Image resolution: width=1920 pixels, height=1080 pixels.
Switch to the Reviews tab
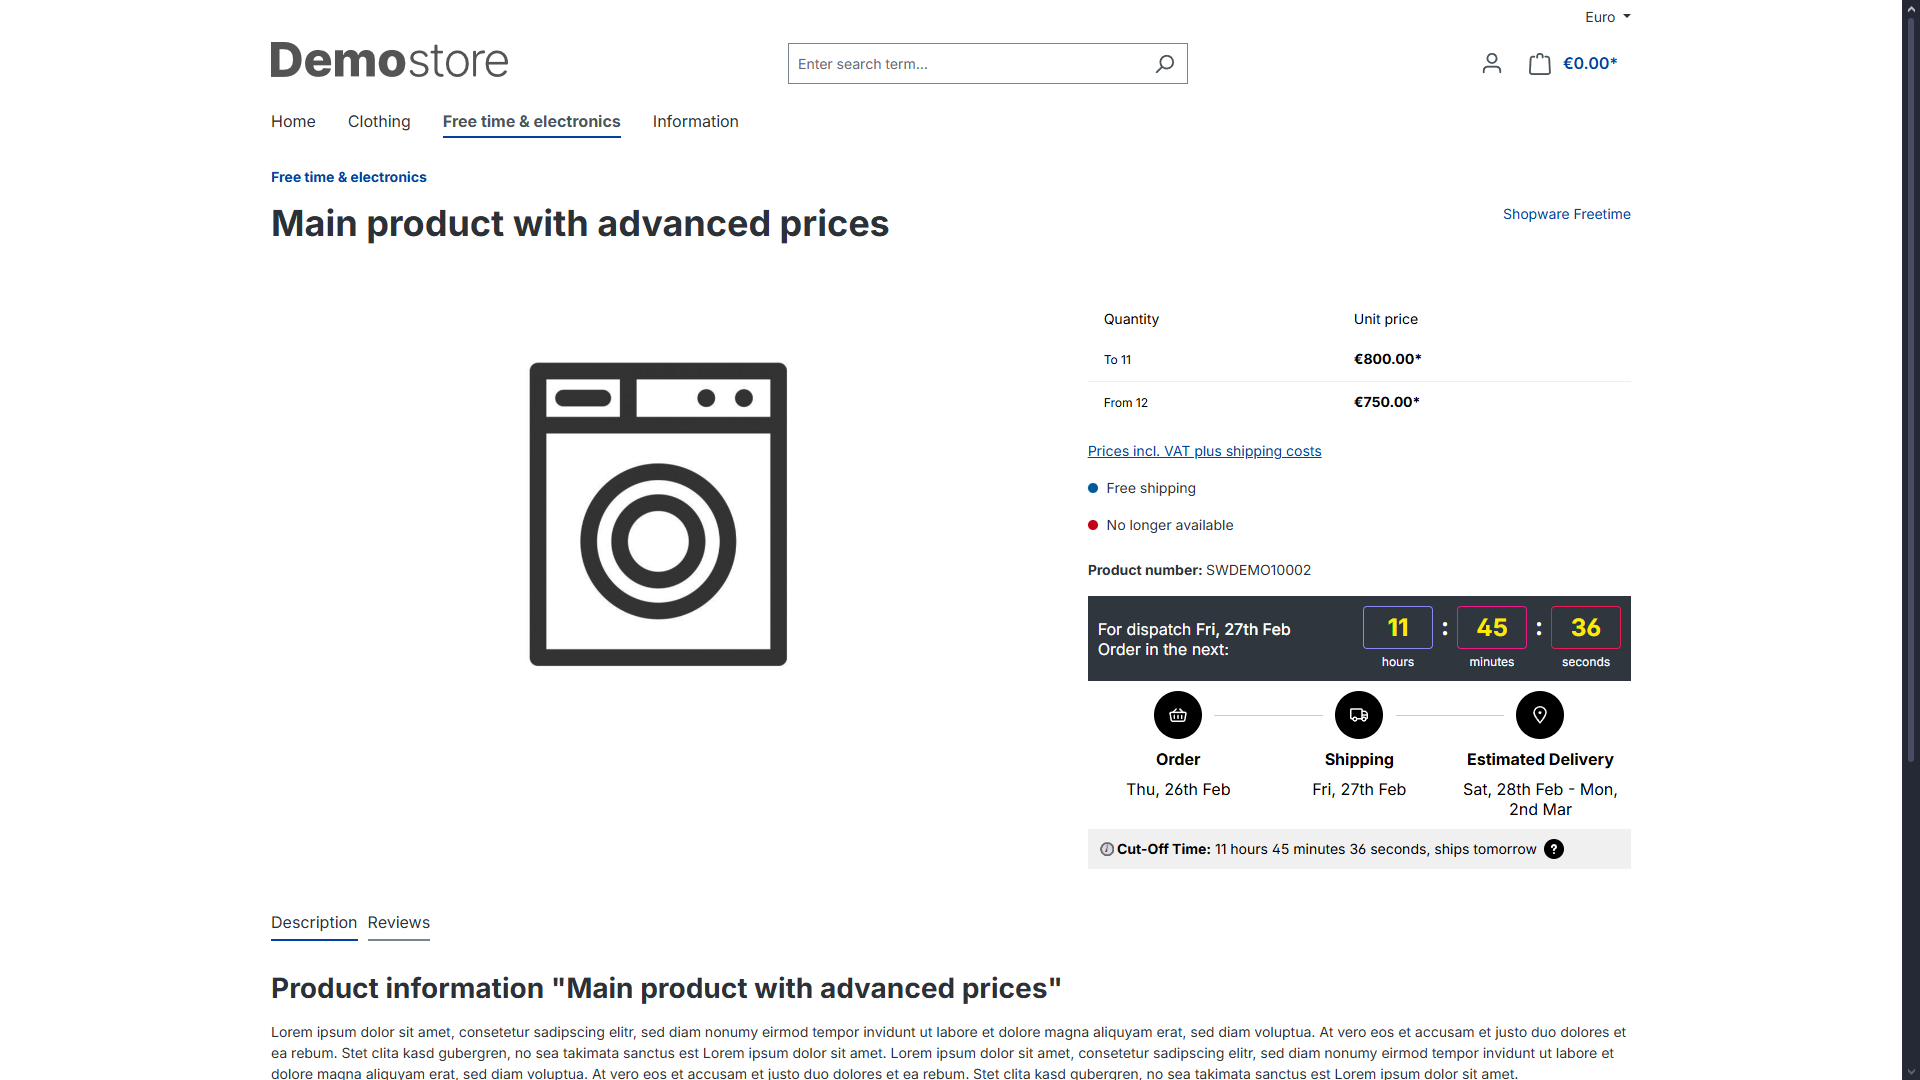(398, 922)
